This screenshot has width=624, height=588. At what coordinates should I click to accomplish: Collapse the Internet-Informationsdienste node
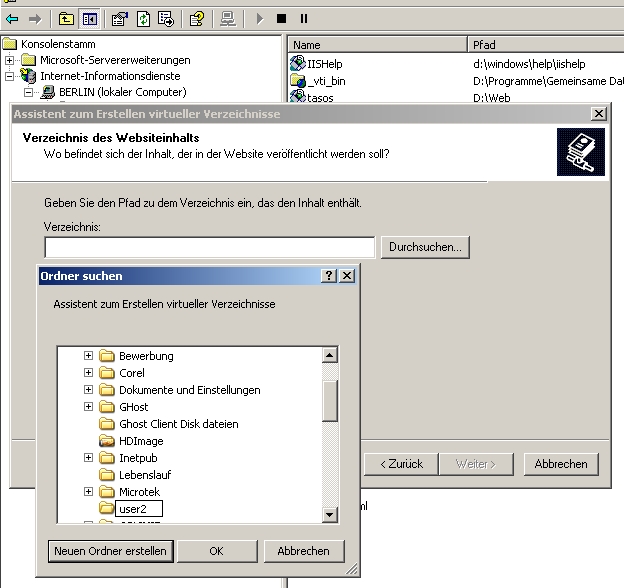point(10,76)
